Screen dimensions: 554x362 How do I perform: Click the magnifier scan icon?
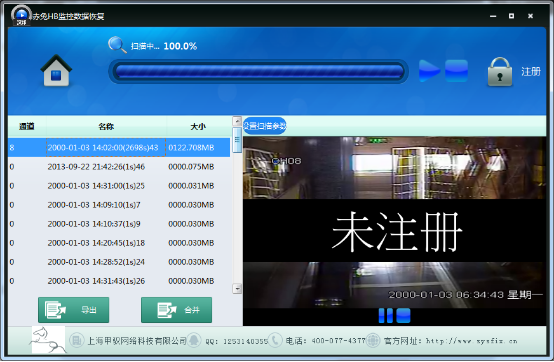coord(117,45)
